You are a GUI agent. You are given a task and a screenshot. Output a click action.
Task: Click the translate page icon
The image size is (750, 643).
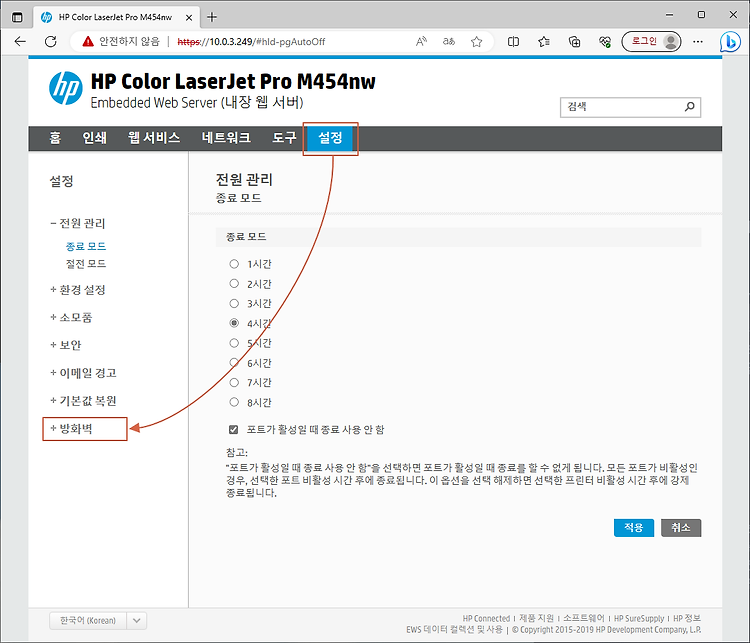point(449,42)
